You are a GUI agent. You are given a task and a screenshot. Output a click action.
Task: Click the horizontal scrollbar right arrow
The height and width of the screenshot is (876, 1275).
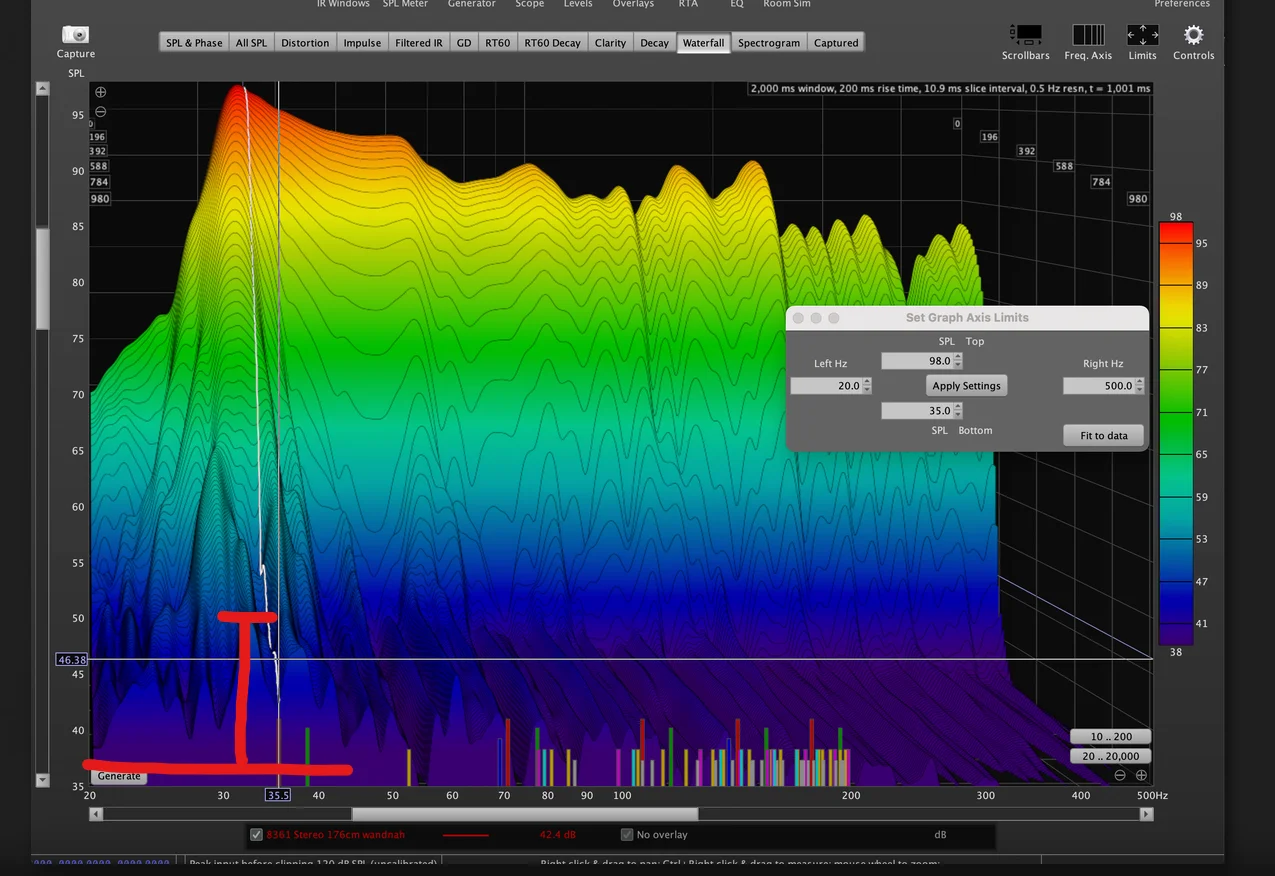[1147, 814]
